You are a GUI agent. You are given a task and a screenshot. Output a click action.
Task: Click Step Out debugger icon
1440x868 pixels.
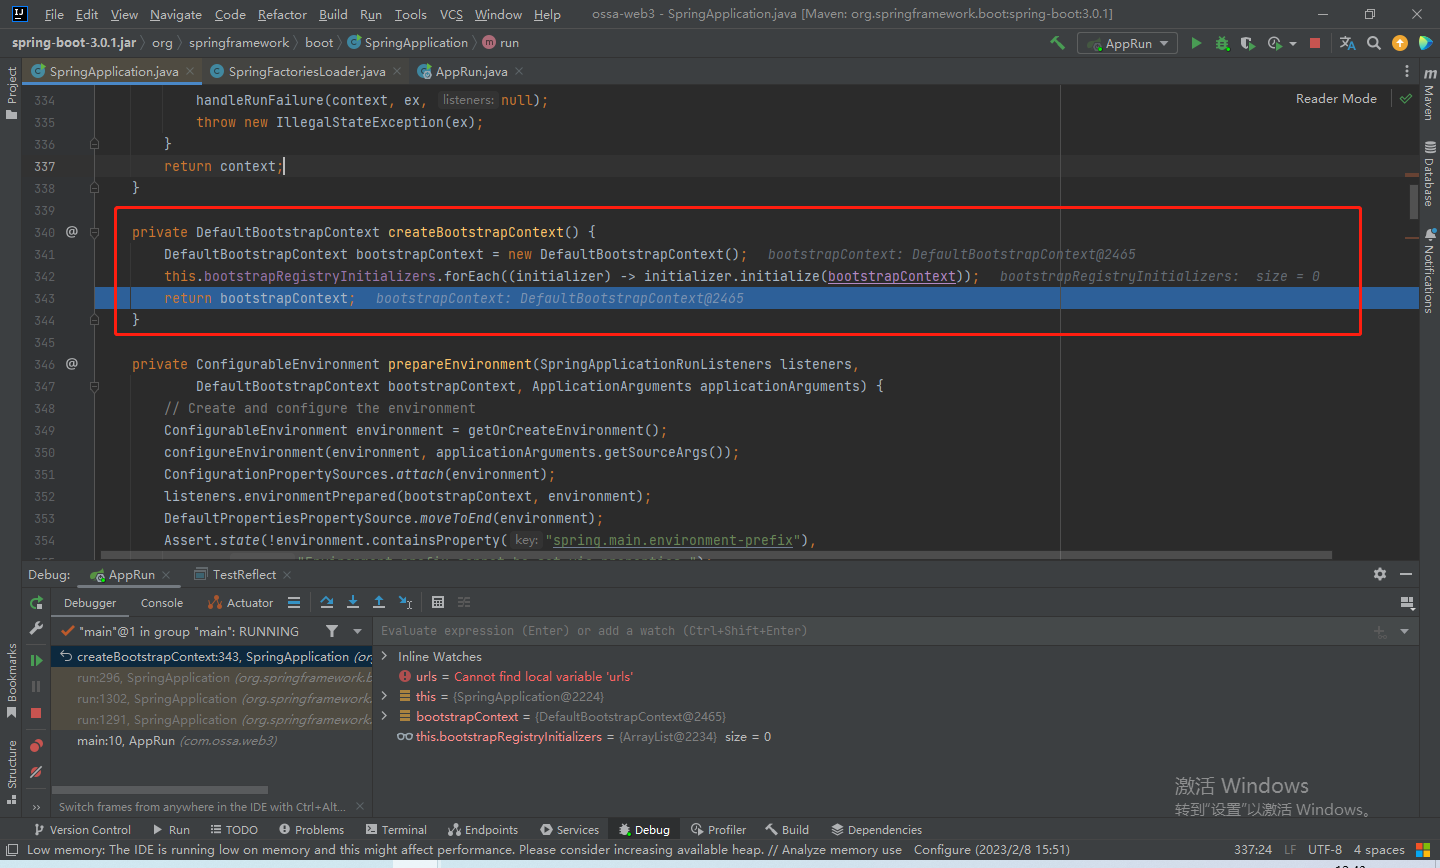click(x=379, y=602)
